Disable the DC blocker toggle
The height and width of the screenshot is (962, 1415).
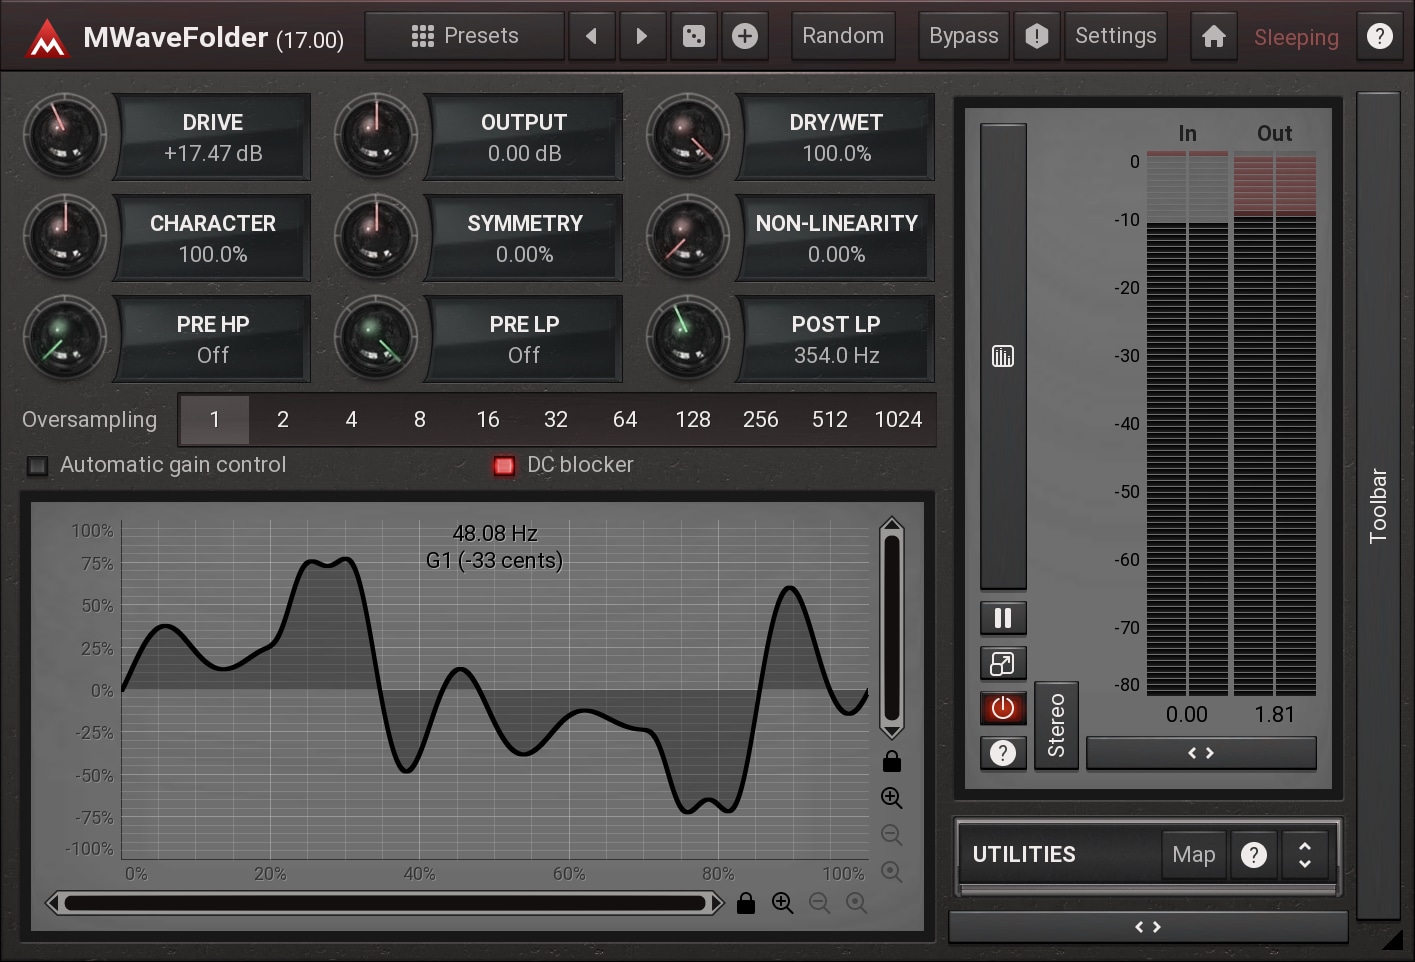504,466
